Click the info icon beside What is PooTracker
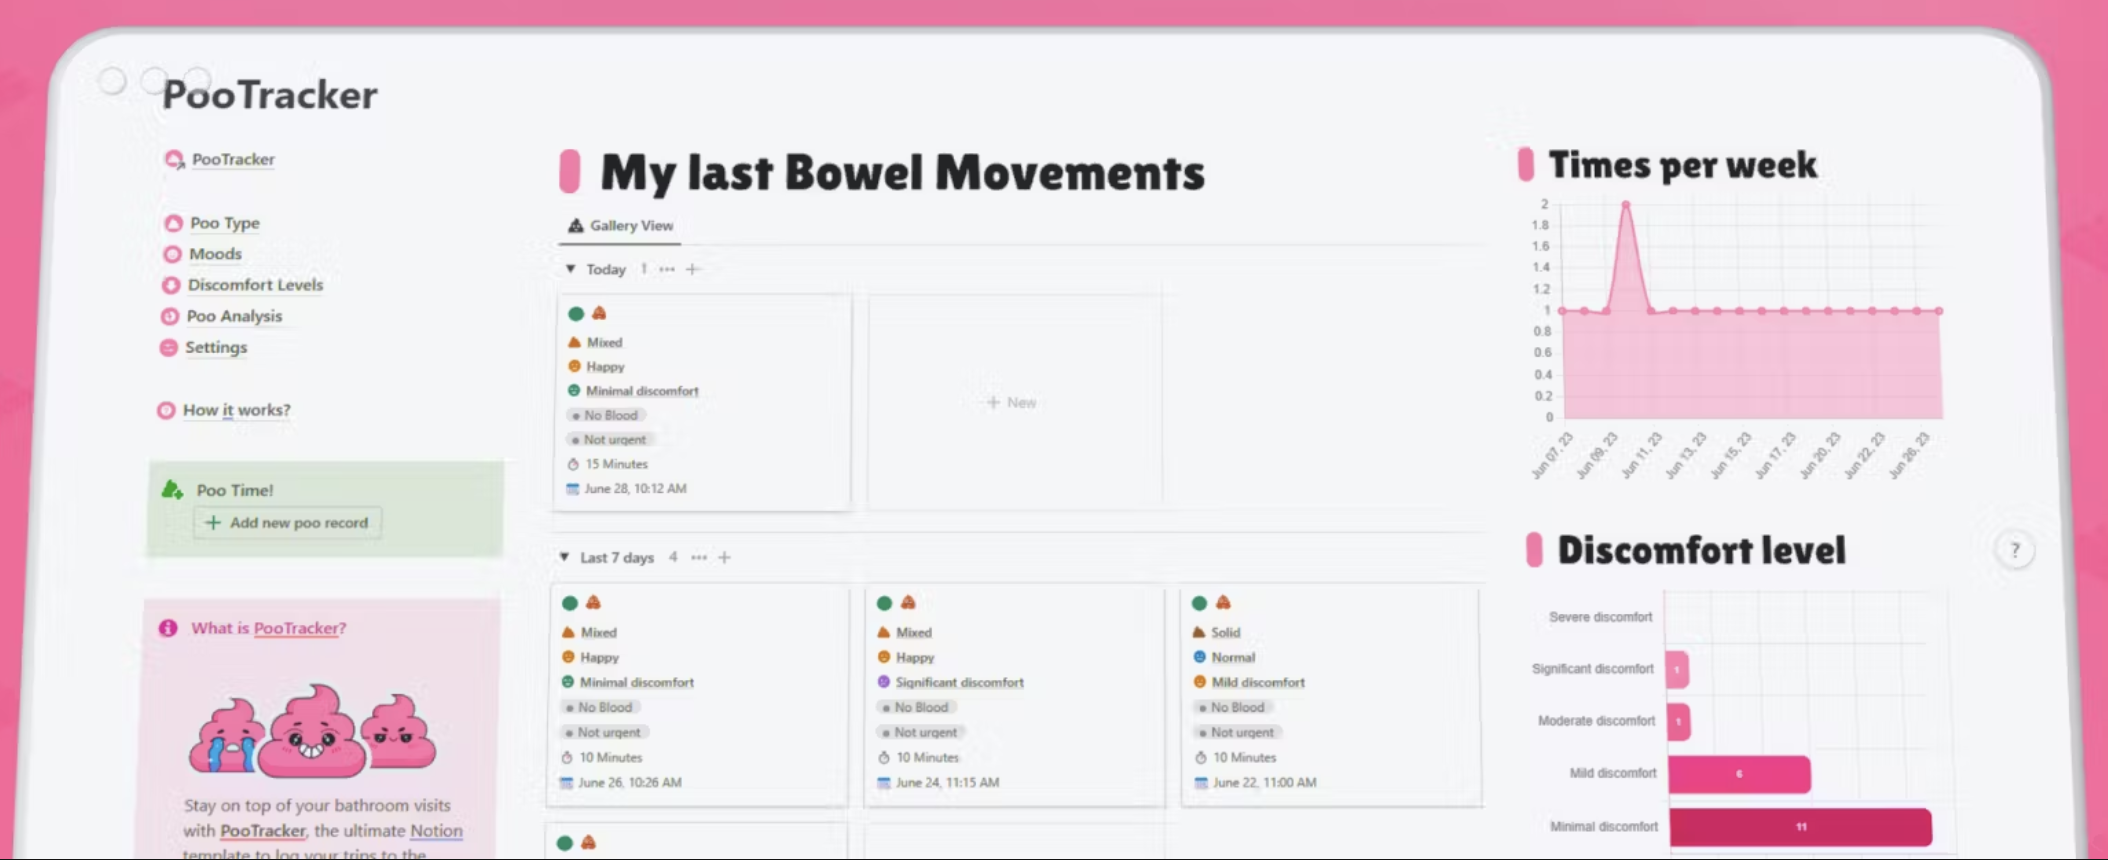The width and height of the screenshot is (2108, 860). coord(168,628)
